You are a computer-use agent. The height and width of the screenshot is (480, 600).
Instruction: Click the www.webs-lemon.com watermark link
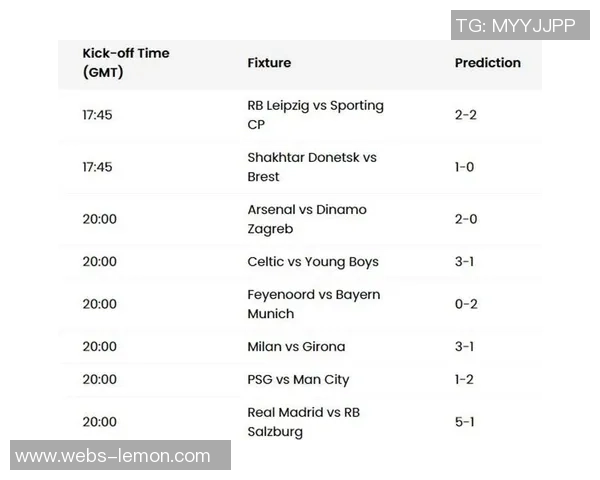pyautogui.click(x=113, y=456)
